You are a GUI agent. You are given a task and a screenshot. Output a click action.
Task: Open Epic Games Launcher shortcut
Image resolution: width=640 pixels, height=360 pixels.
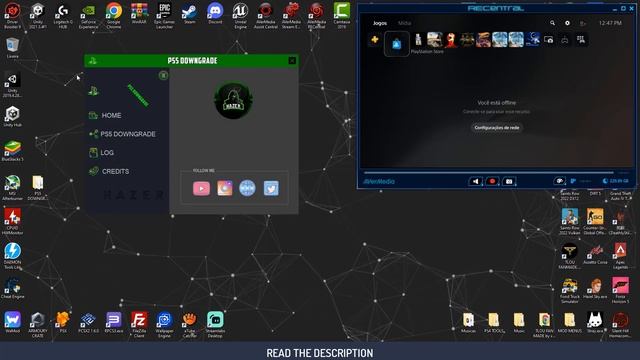(x=164, y=16)
